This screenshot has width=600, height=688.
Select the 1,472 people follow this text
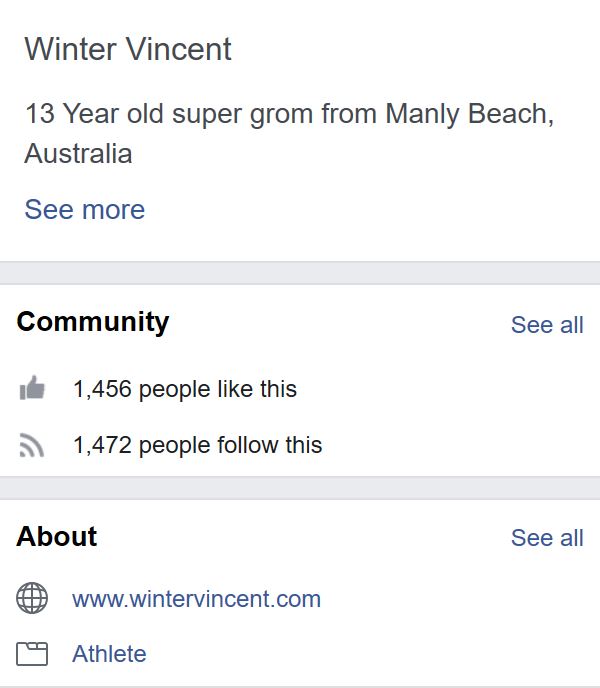coord(197,445)
